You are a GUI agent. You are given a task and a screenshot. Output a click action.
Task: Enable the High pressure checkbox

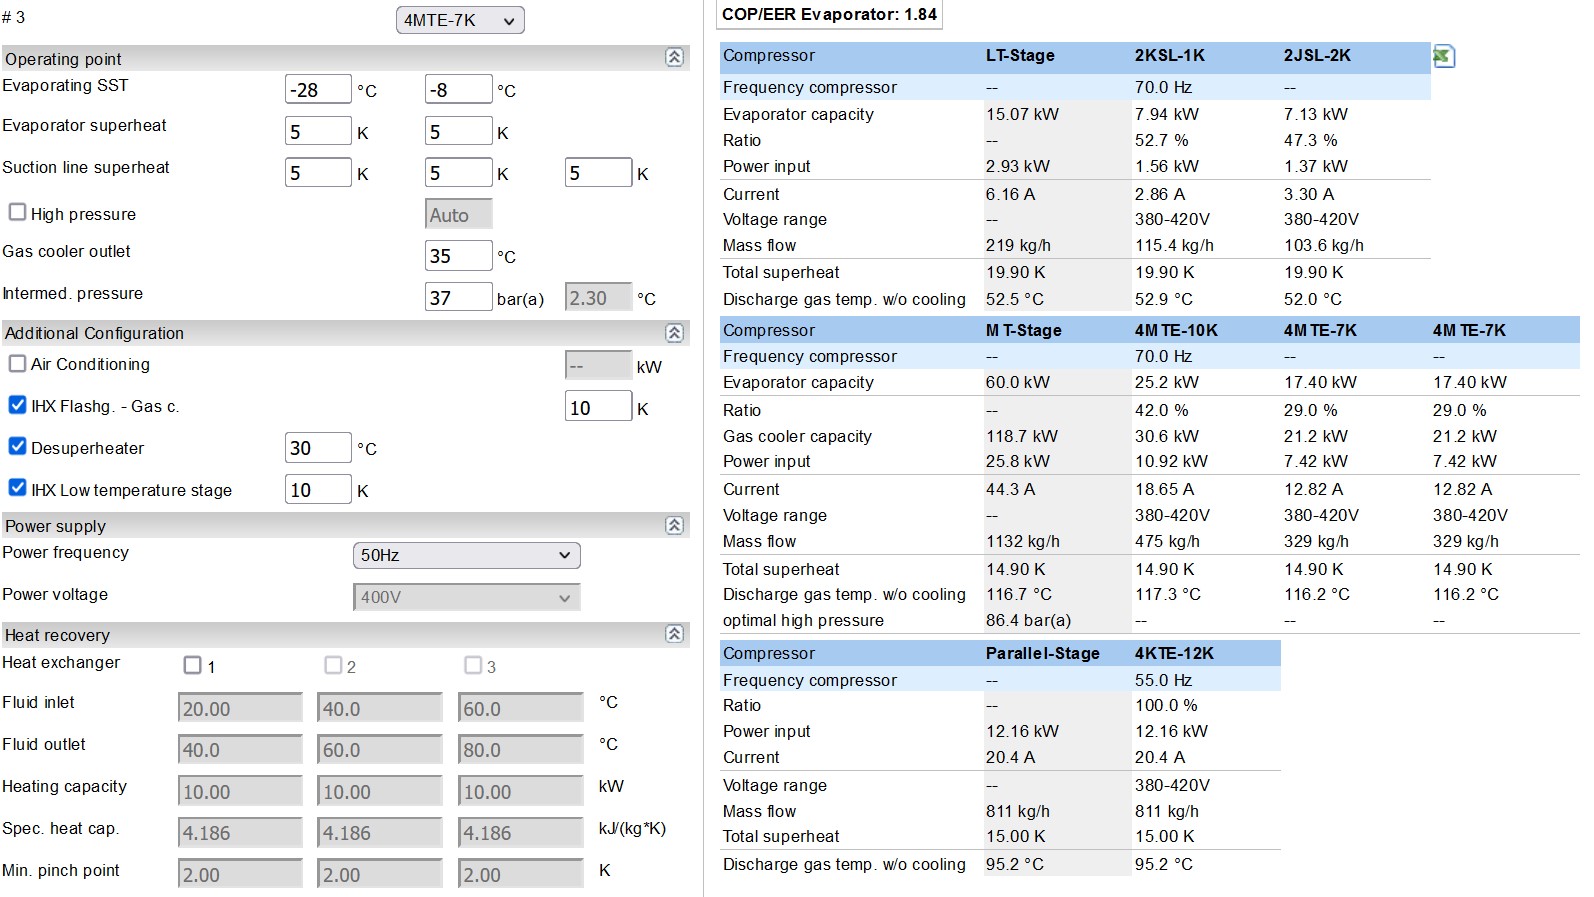(x=18, y=213)
